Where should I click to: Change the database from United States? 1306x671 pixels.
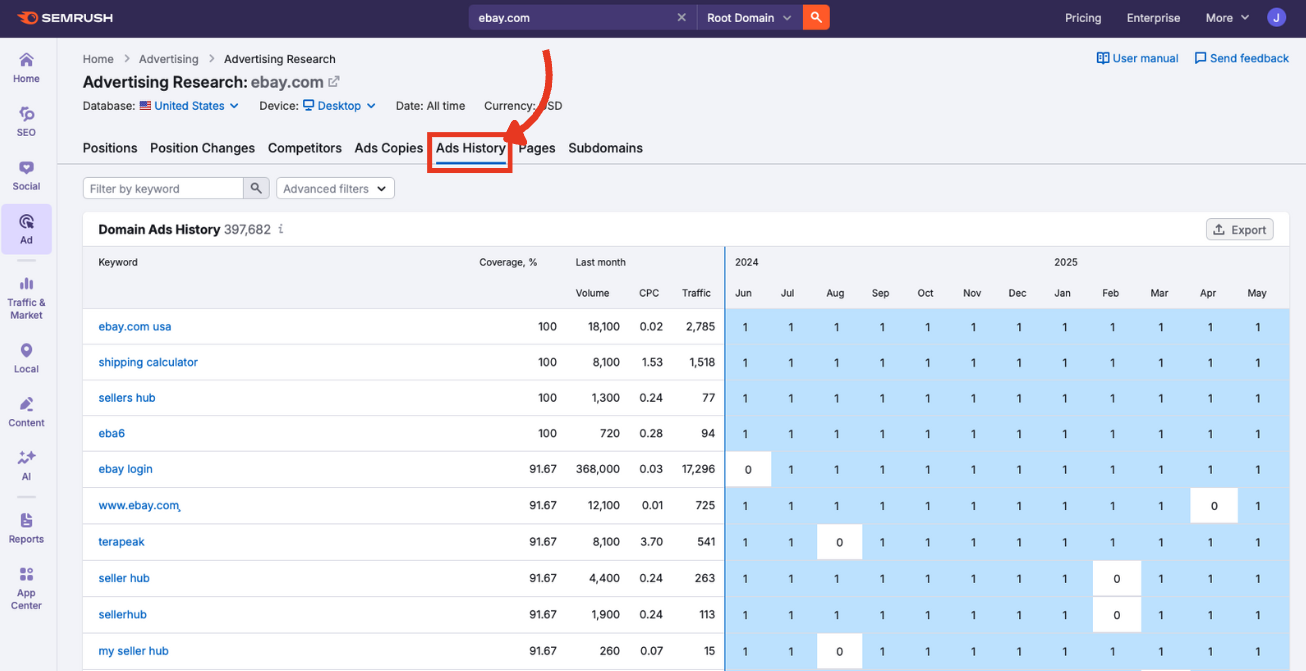click(x=188, y=105)
